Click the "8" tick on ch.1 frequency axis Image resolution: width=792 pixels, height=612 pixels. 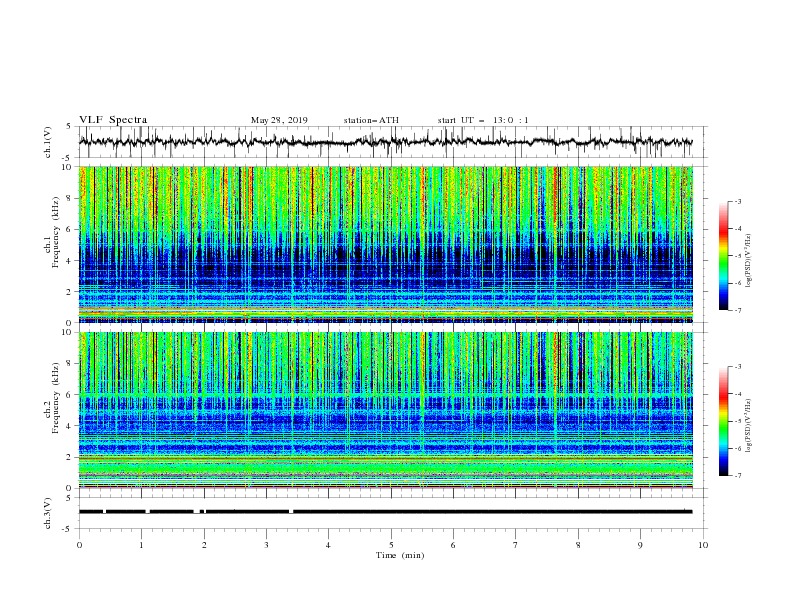click(x=70, y=198)
